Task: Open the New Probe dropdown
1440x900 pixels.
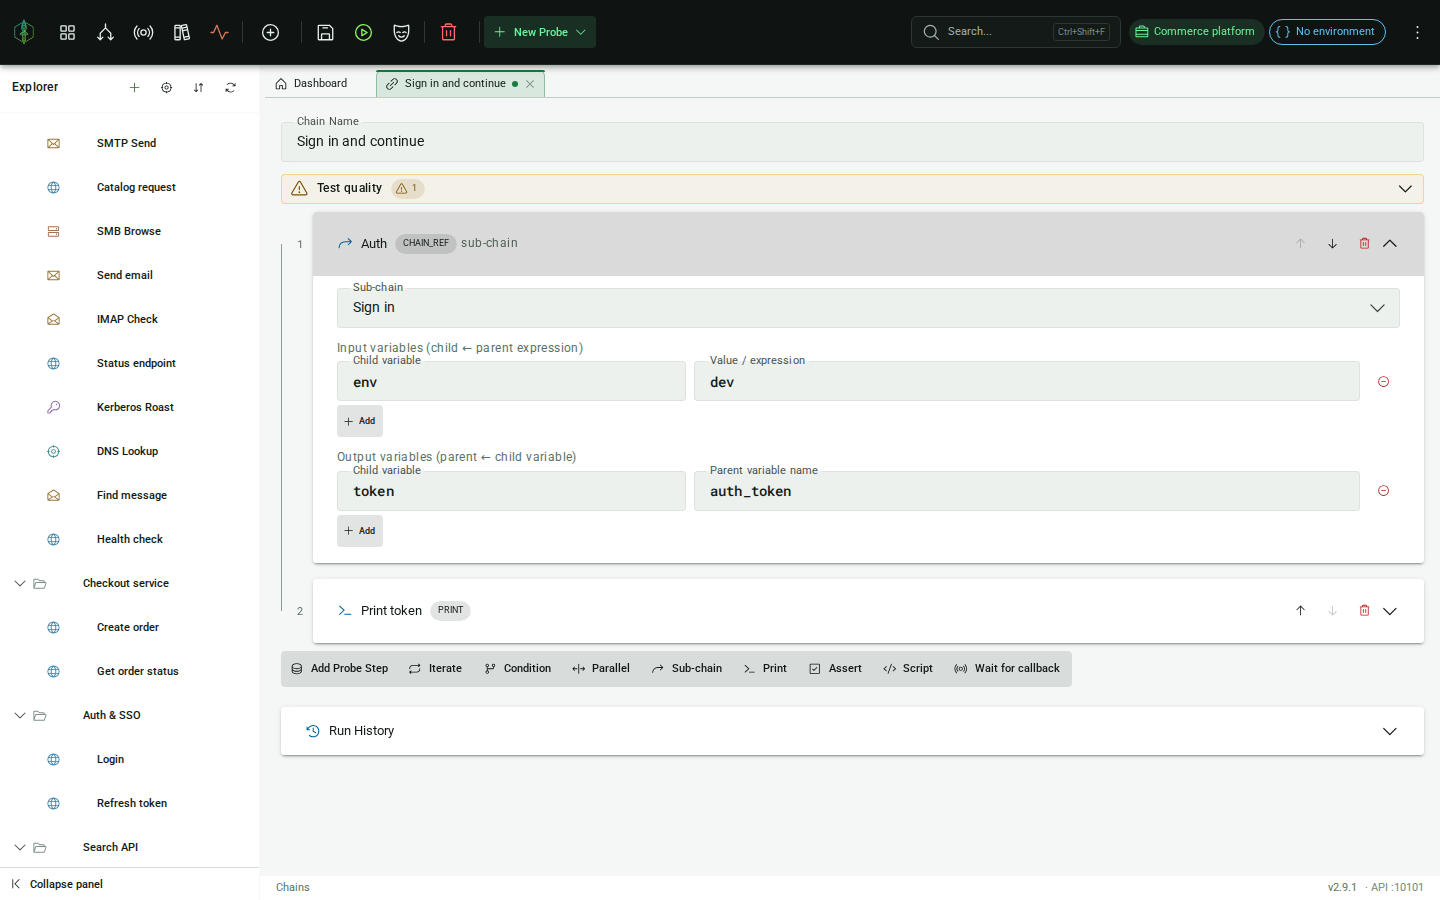Action: click(540, 32)
